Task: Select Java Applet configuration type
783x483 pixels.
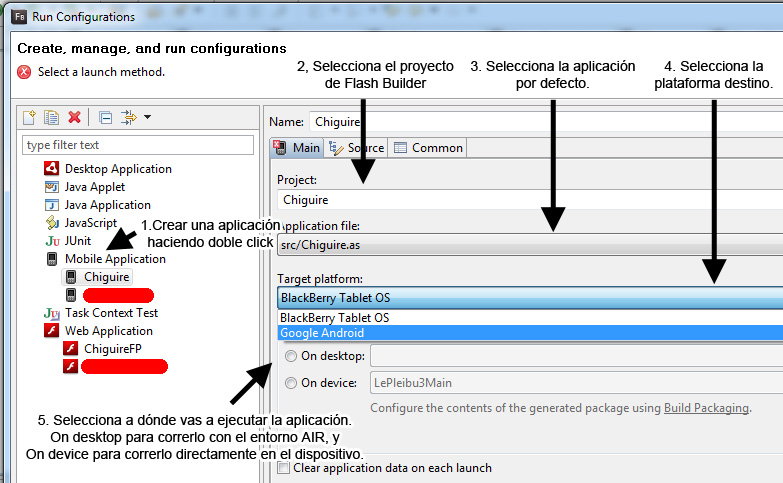Action: [x=95, y=187]
